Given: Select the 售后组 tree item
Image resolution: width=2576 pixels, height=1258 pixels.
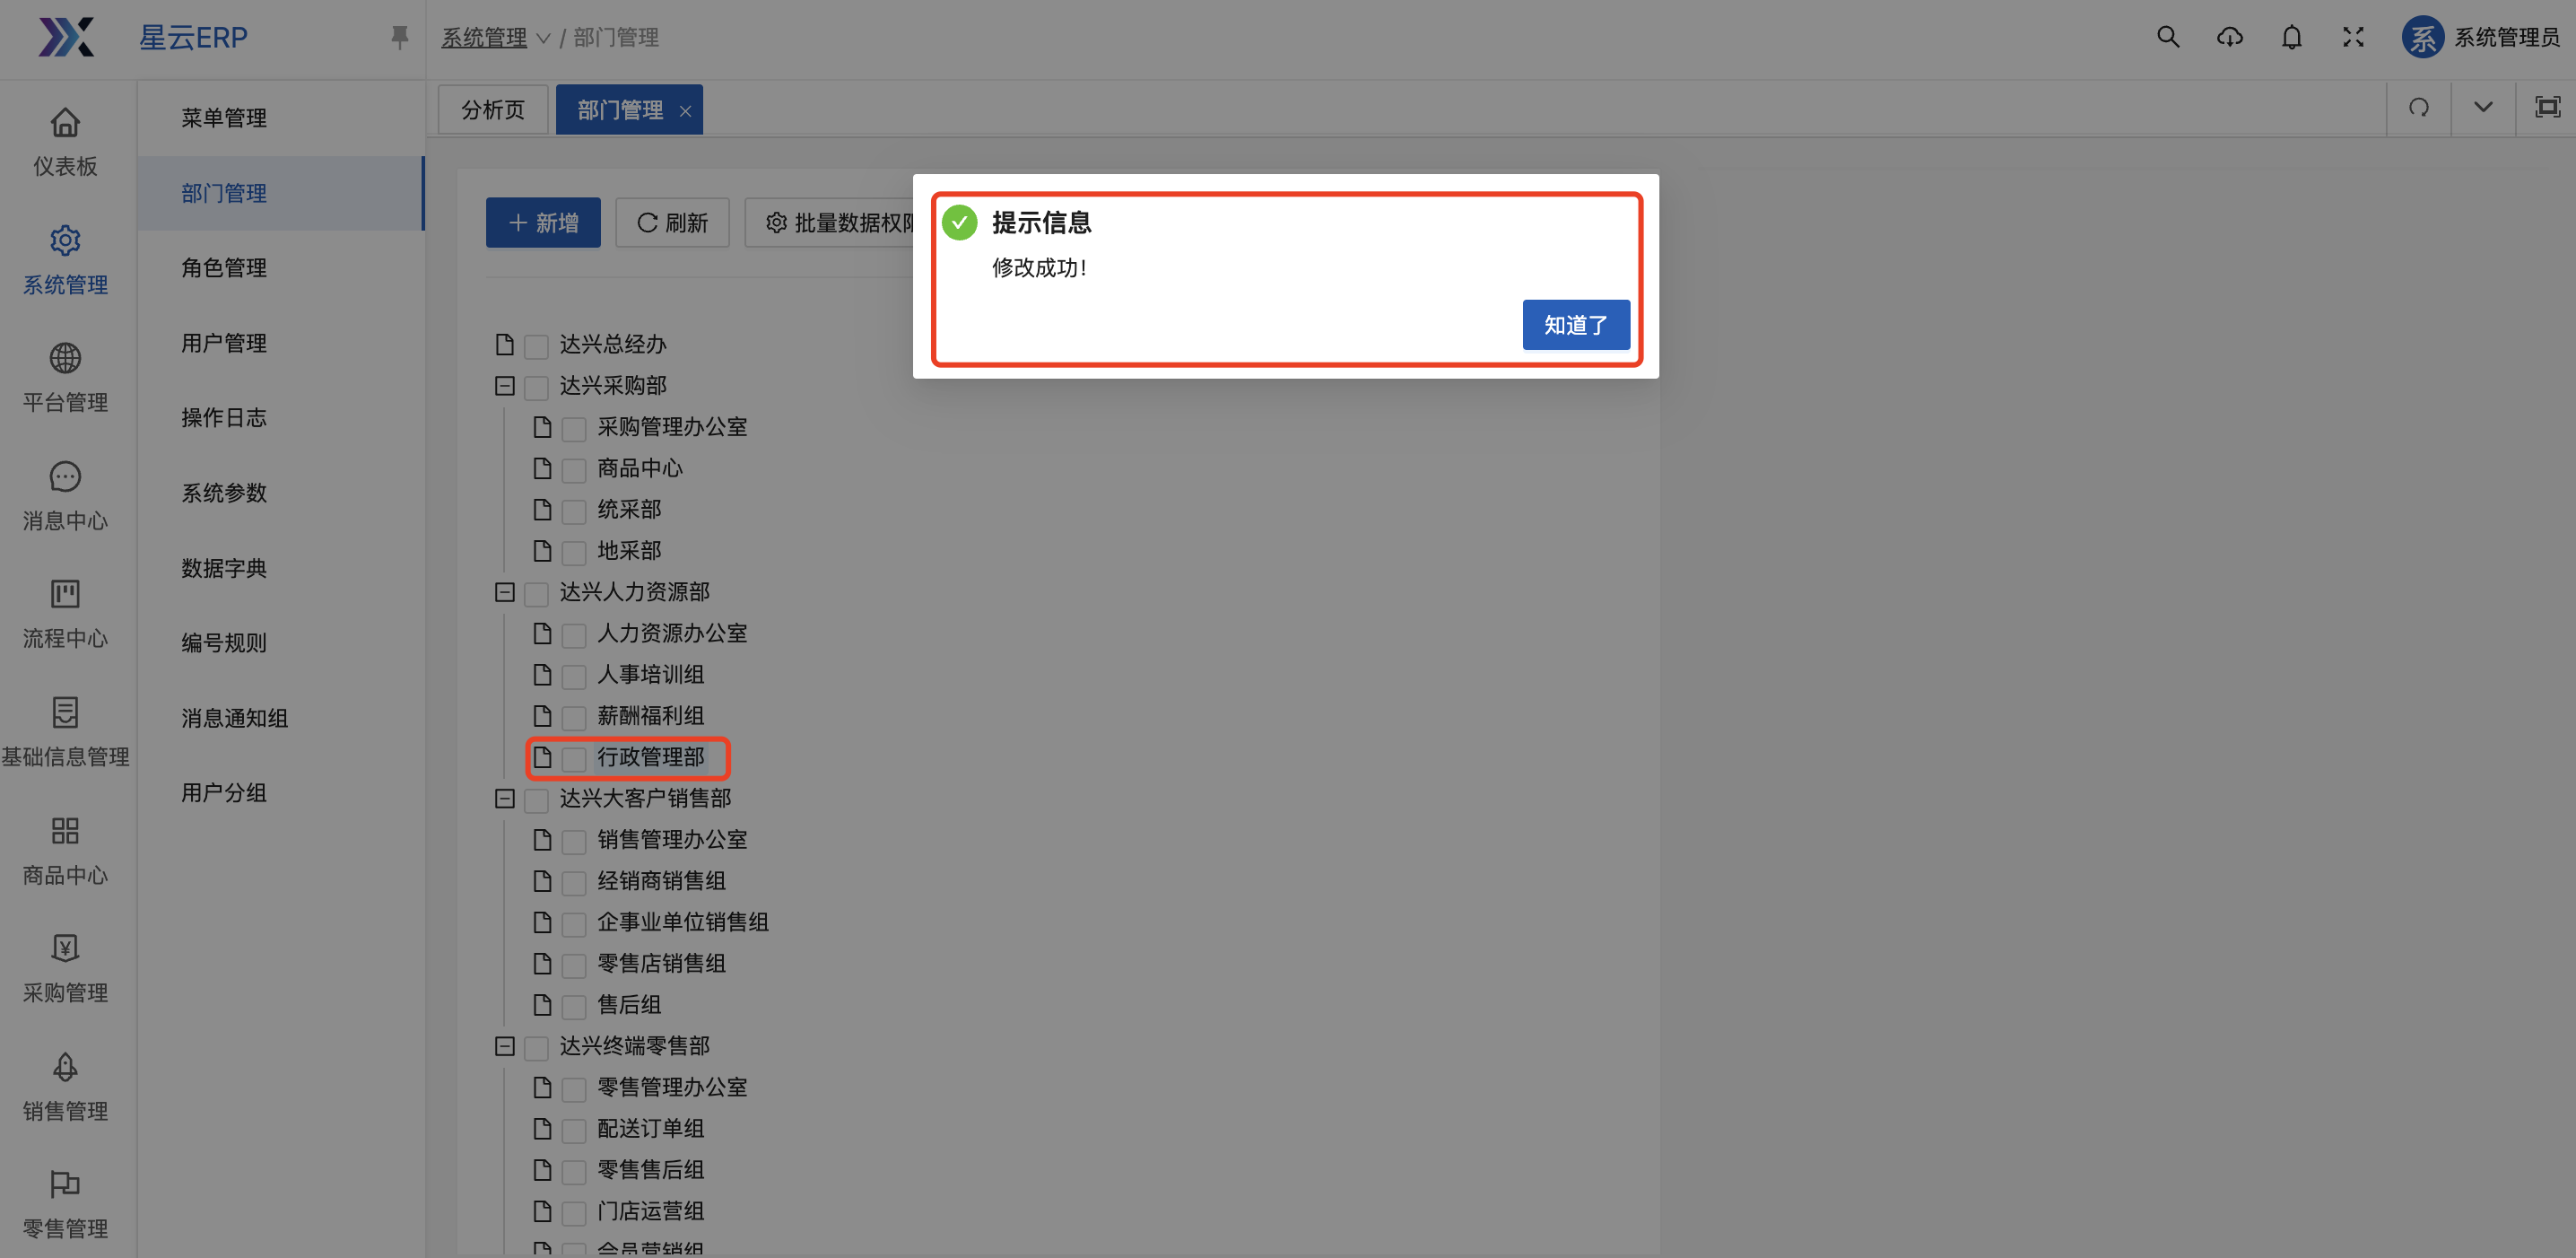Looking at the screenshot, I should [629, 1005].
